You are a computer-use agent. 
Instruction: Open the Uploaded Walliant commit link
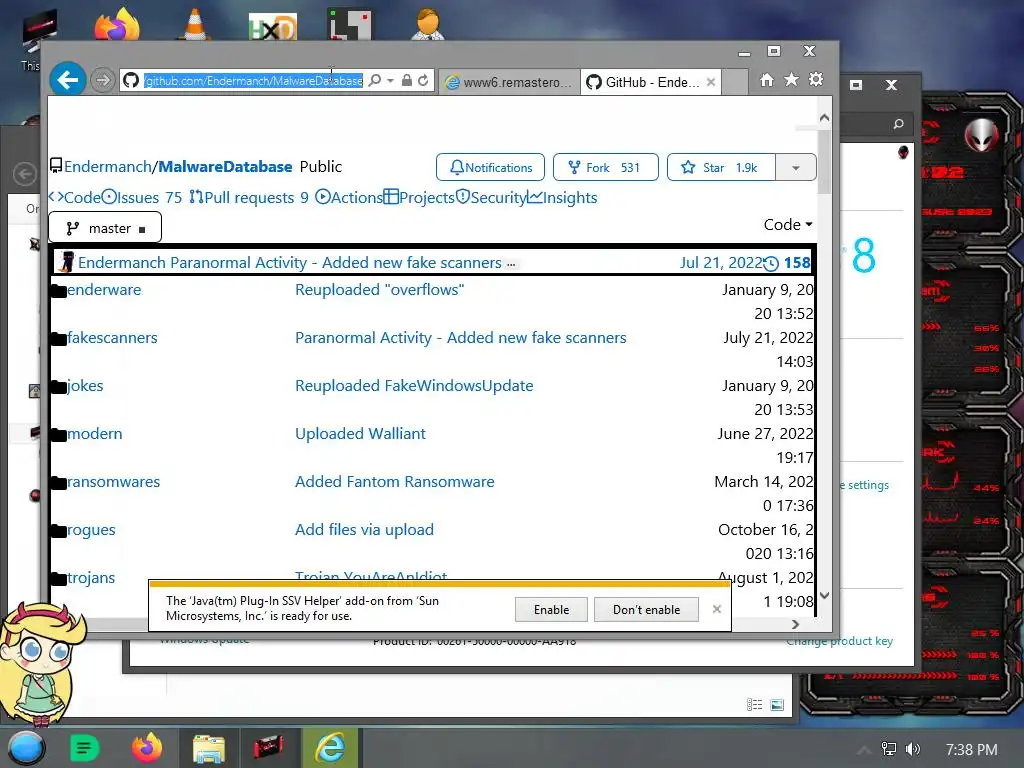pos(360,434)
